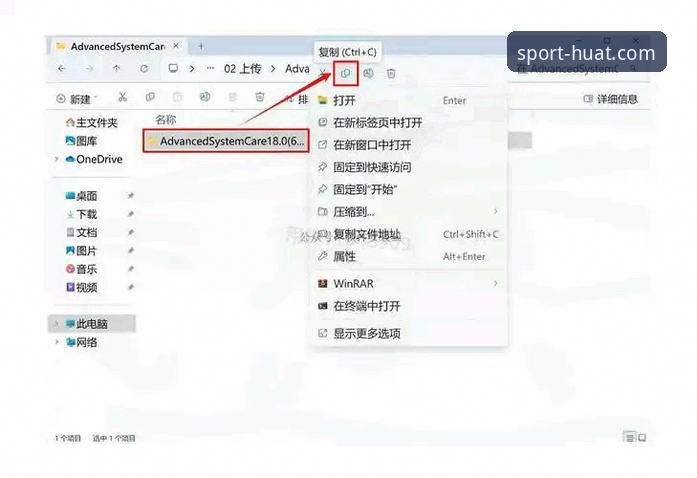Open 文档 in the sidebar

pyautogui.click(x=82, y=232)
